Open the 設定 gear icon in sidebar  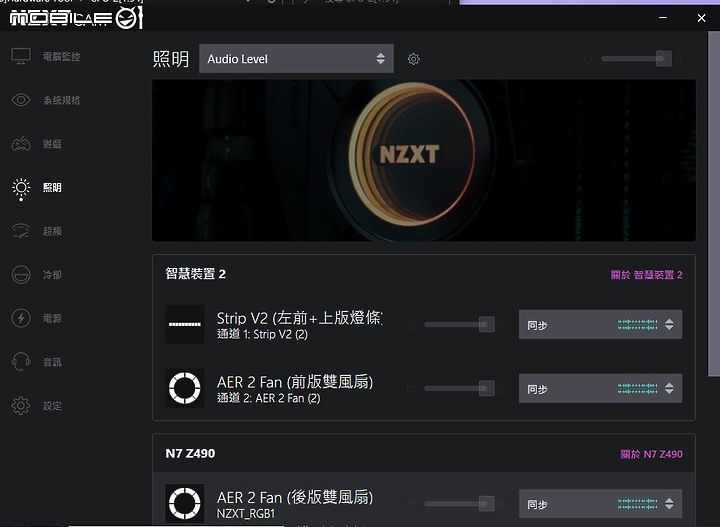coord(21,405)
